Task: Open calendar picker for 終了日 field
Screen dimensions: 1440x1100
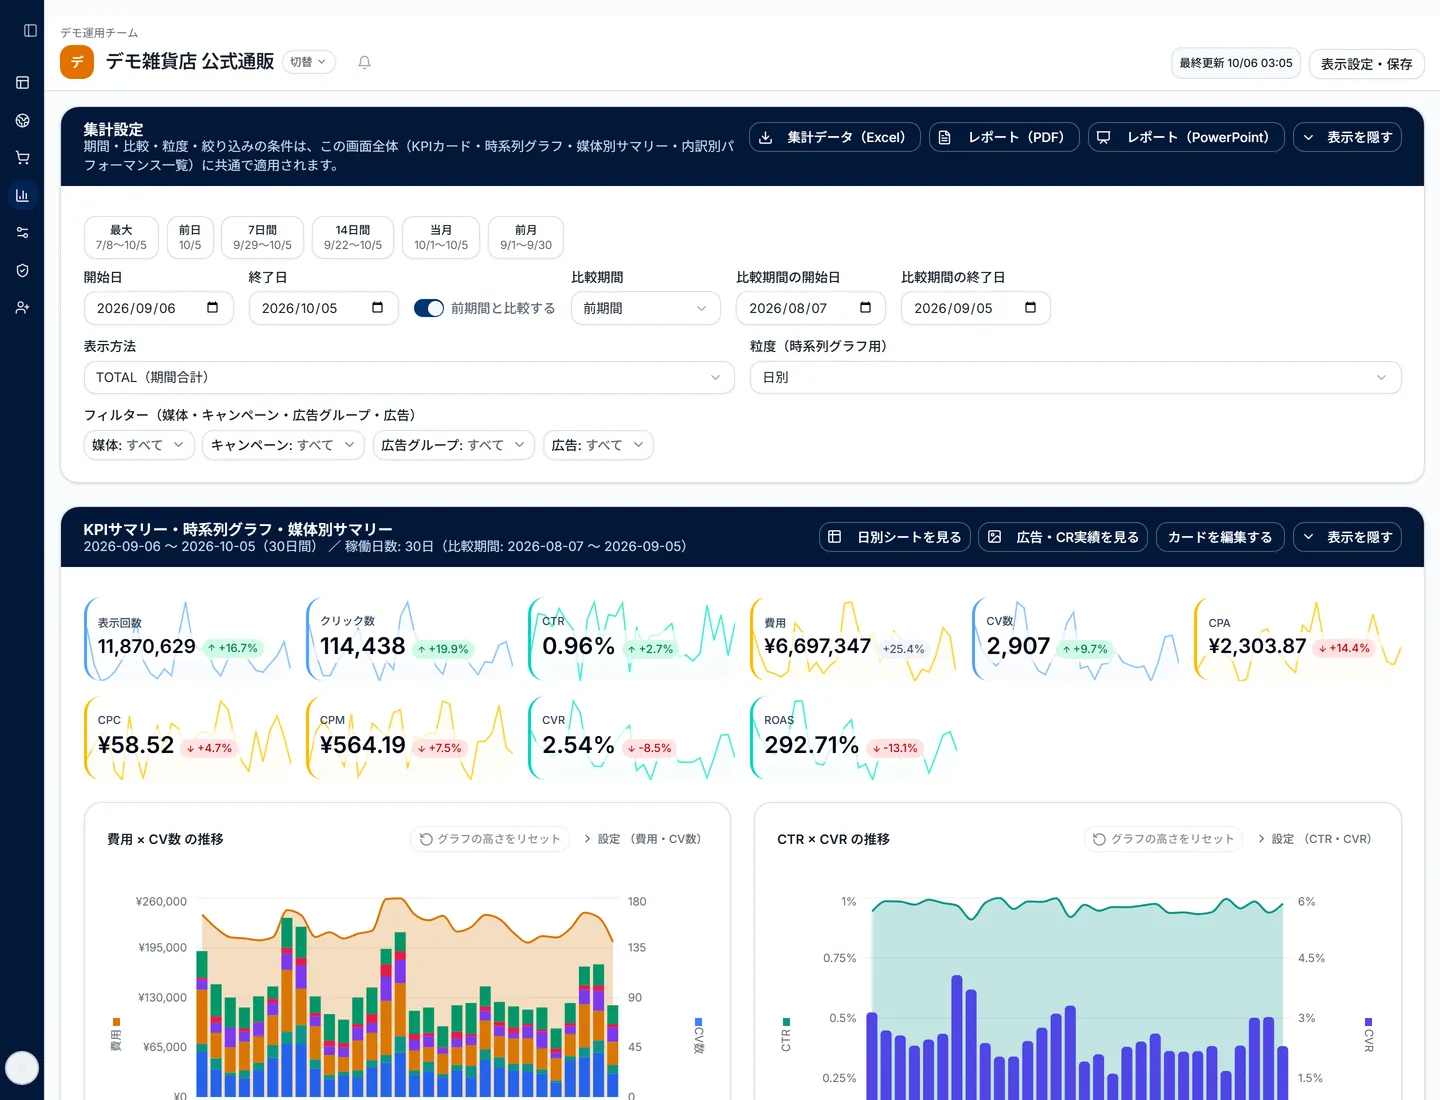Action: [x=378, y=308]
